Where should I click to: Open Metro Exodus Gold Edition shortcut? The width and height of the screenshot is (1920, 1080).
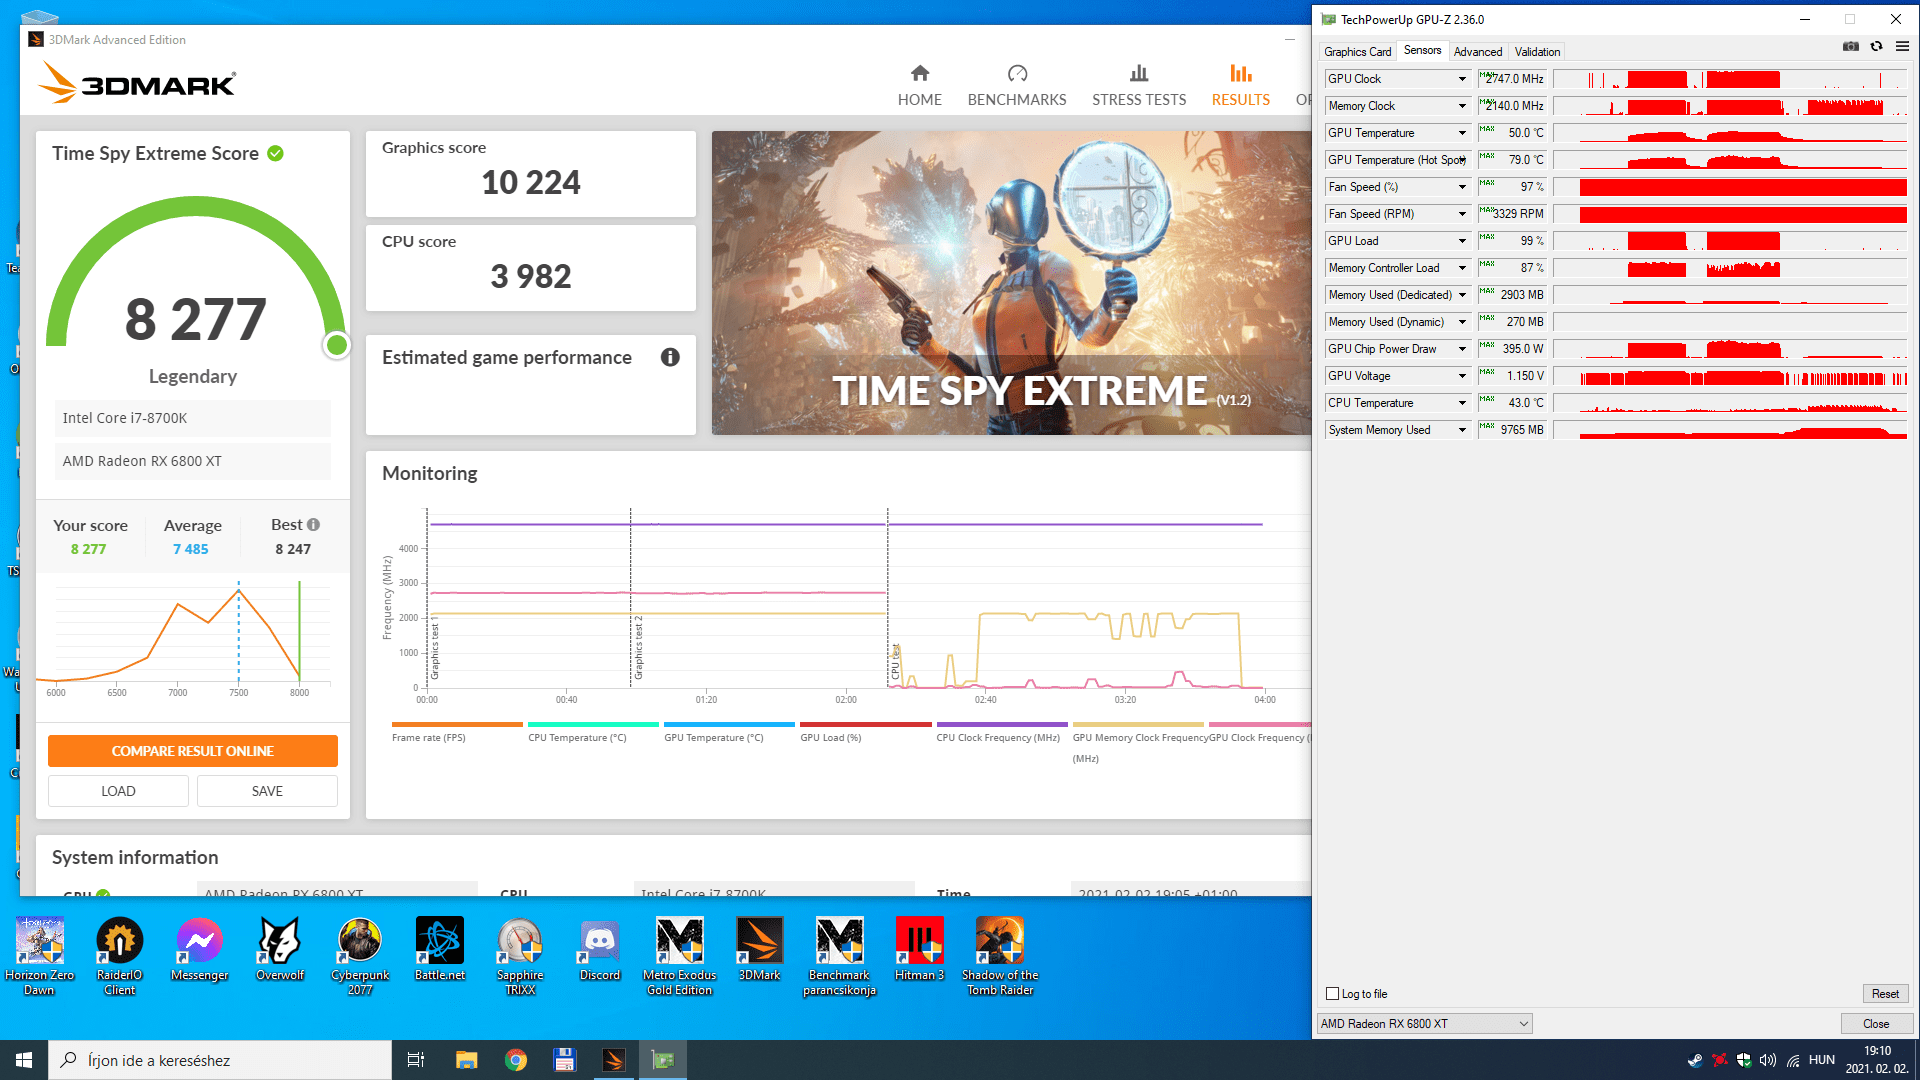tap(680, 957)
